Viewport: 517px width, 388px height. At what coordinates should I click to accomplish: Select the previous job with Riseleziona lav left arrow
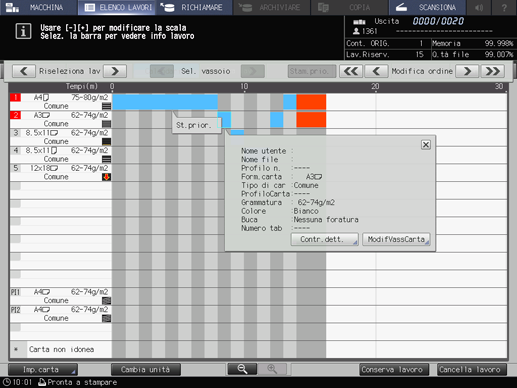[x=24, y=71]
